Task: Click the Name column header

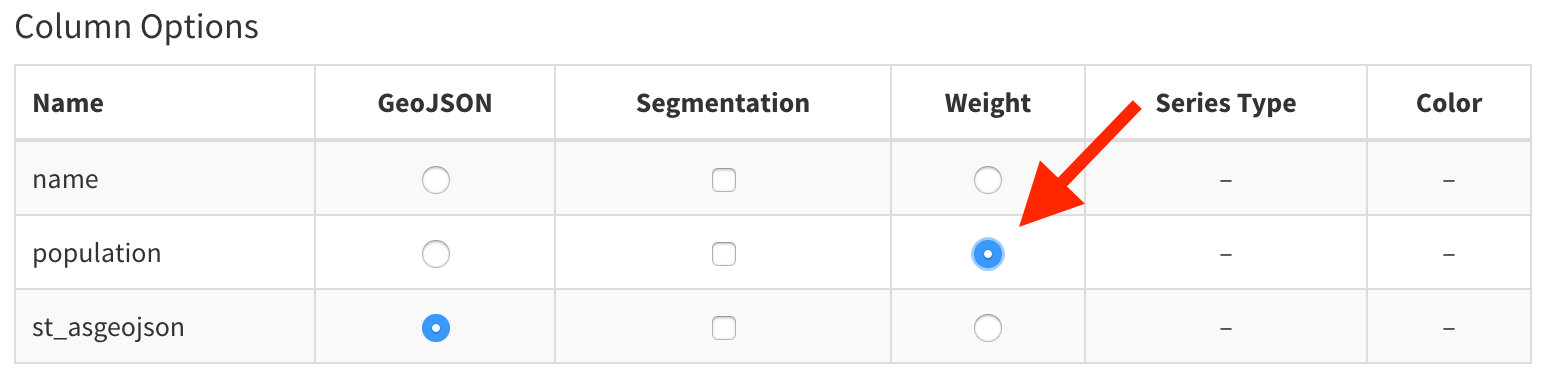Action: click(68, 103)
